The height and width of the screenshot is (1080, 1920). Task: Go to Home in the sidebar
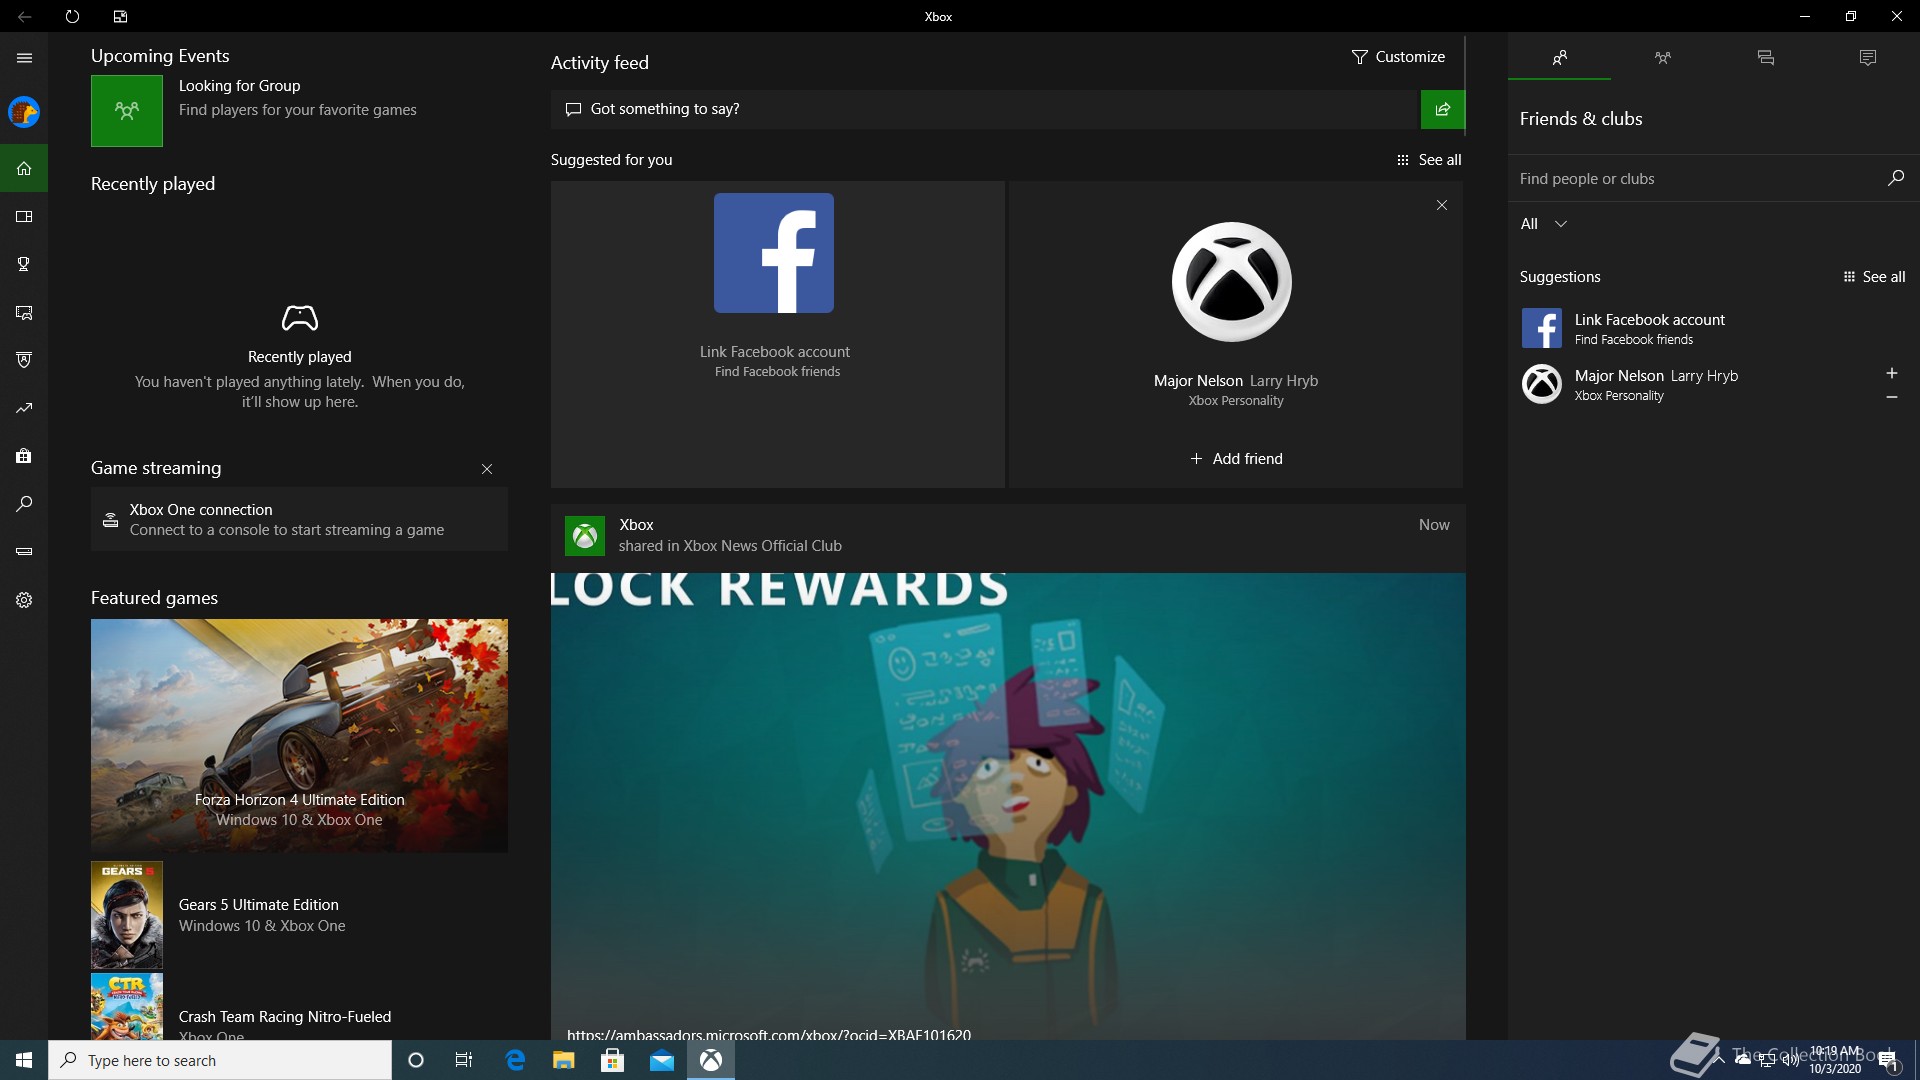click(x=24, y=168)
